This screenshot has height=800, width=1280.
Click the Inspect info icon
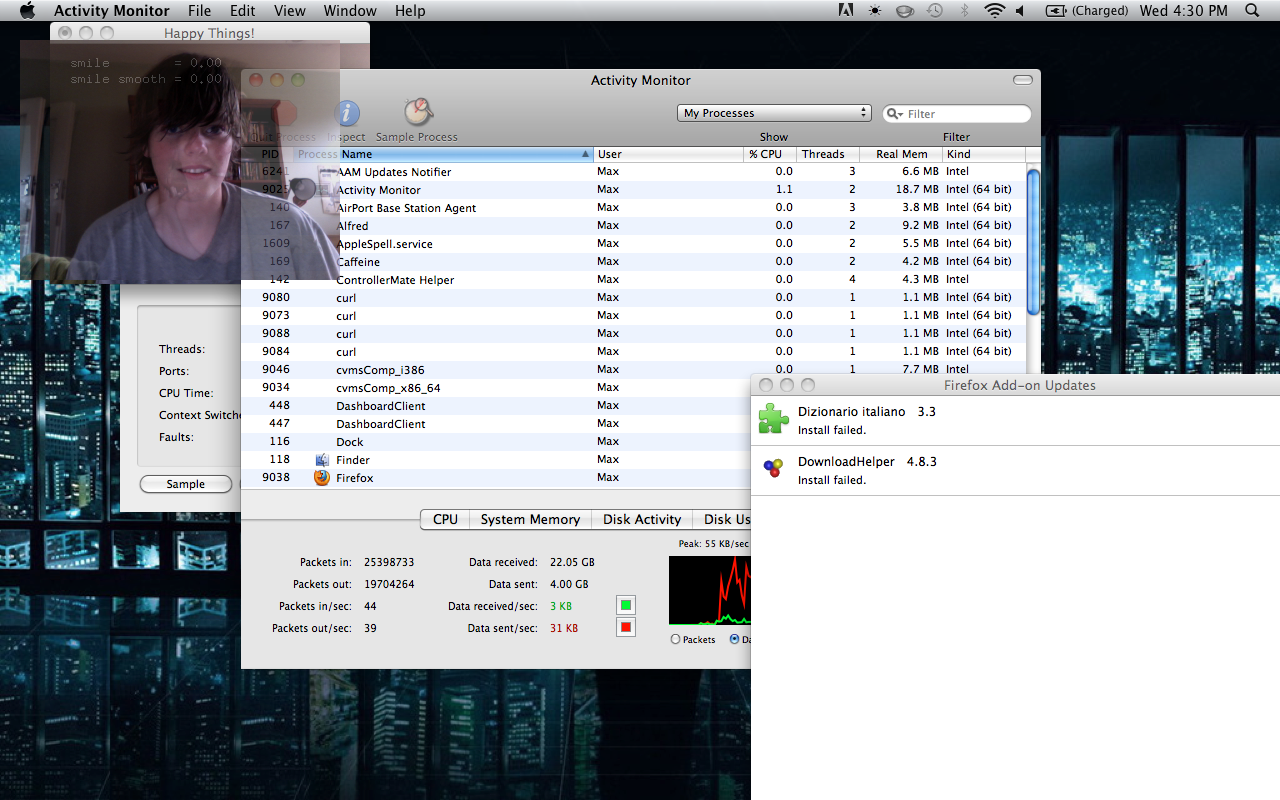(x=347, y=114)
